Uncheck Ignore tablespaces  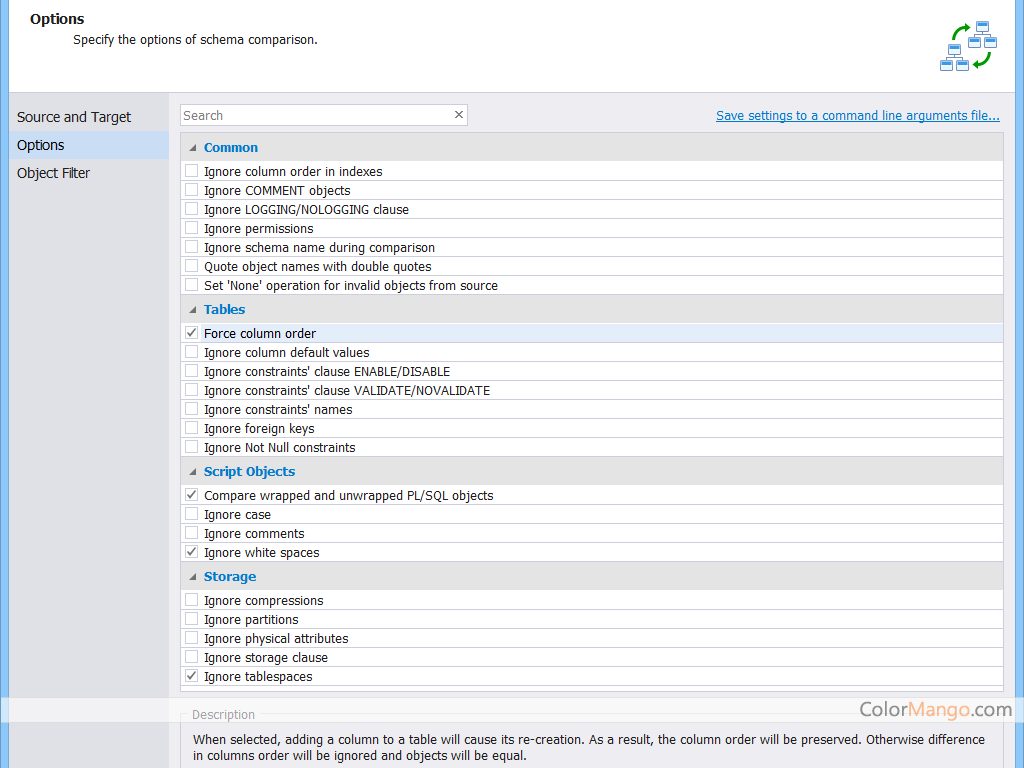[x=190, y=676]
